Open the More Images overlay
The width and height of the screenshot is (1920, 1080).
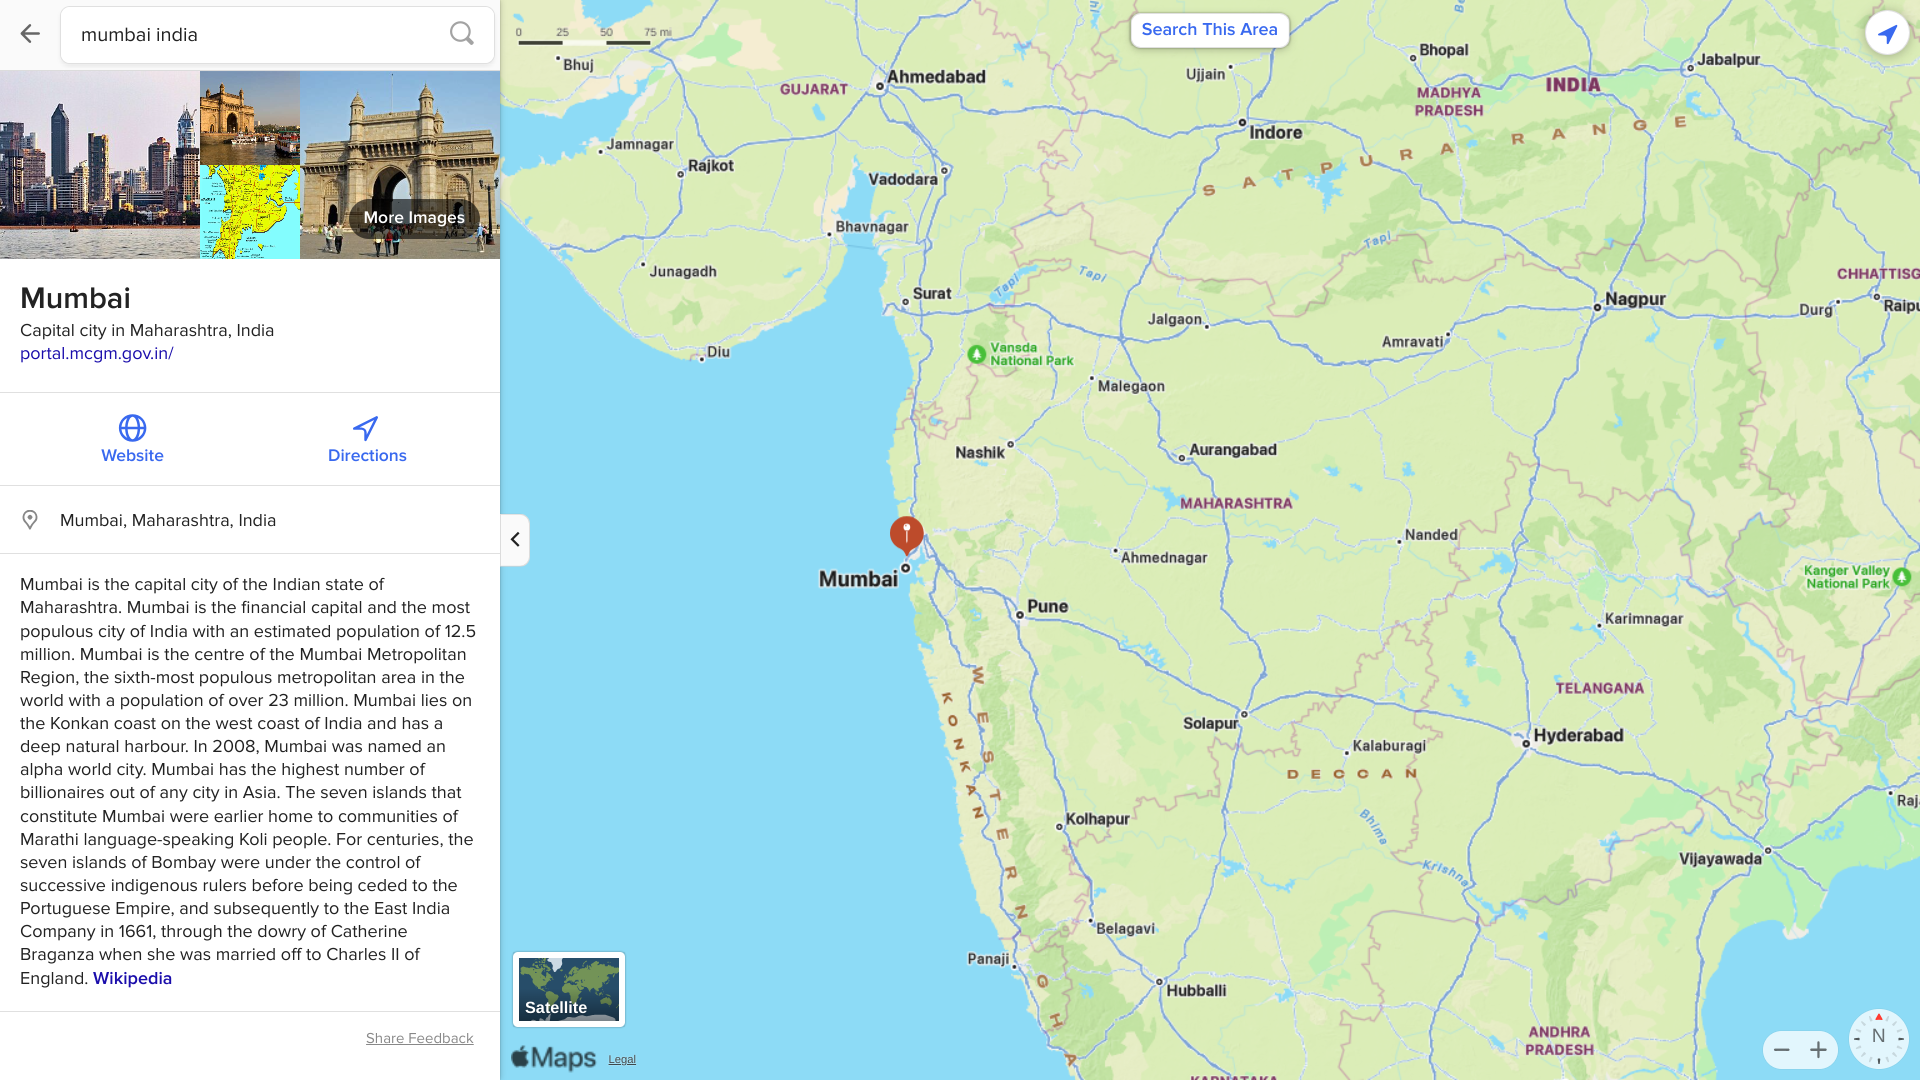(x=414, y=217)
